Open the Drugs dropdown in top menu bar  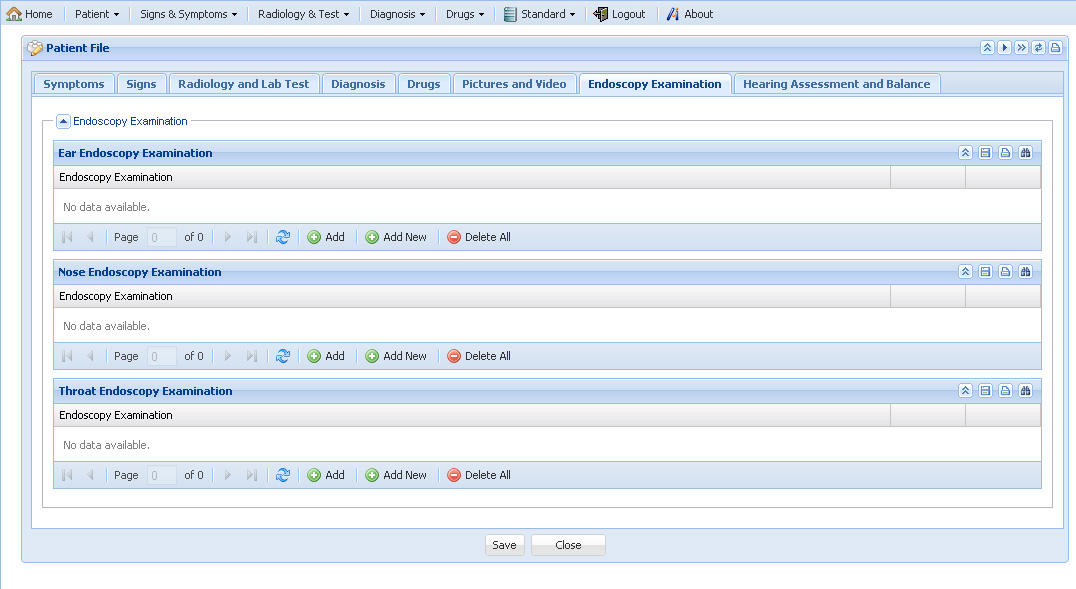(x=465, y=14)
